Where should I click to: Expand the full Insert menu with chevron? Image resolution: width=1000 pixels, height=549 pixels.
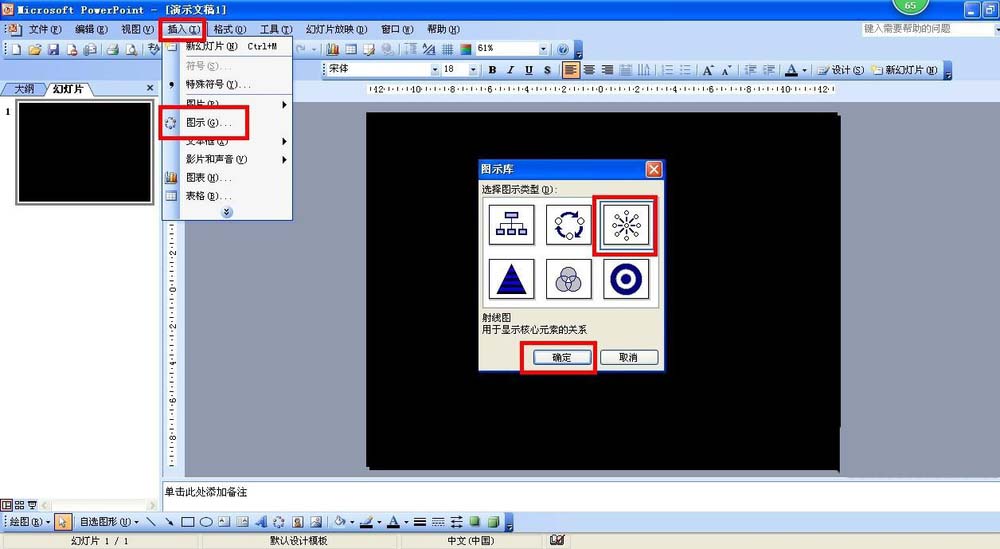coord(227,212)
